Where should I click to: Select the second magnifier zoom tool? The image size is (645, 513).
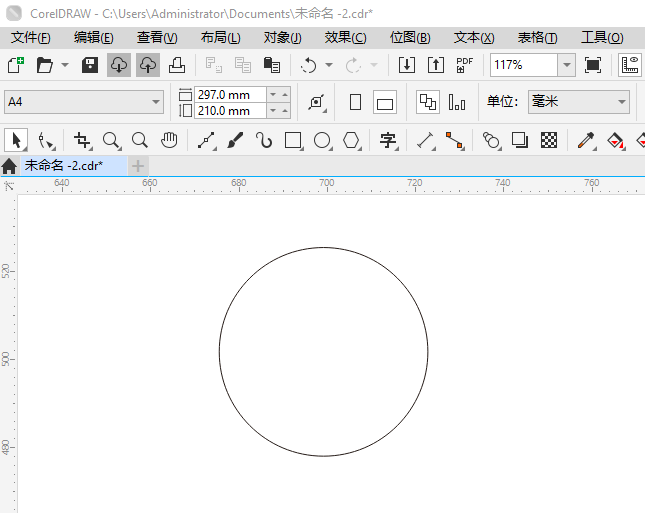click(140, 141)
